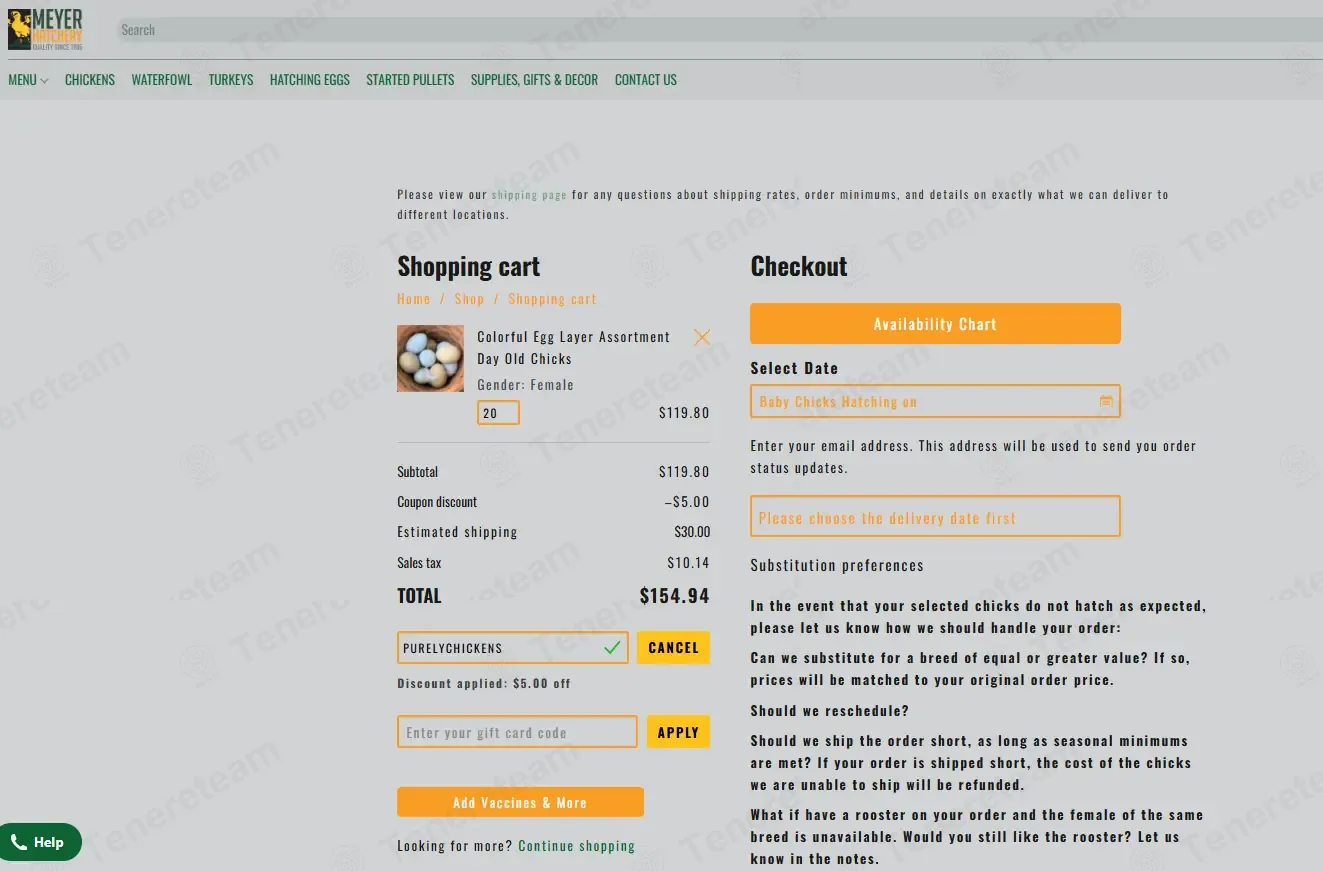Follow the Continue shopping link
The width and height of the screenshot is (1323, 871).
pyautogui.click(x=577, y=846)
